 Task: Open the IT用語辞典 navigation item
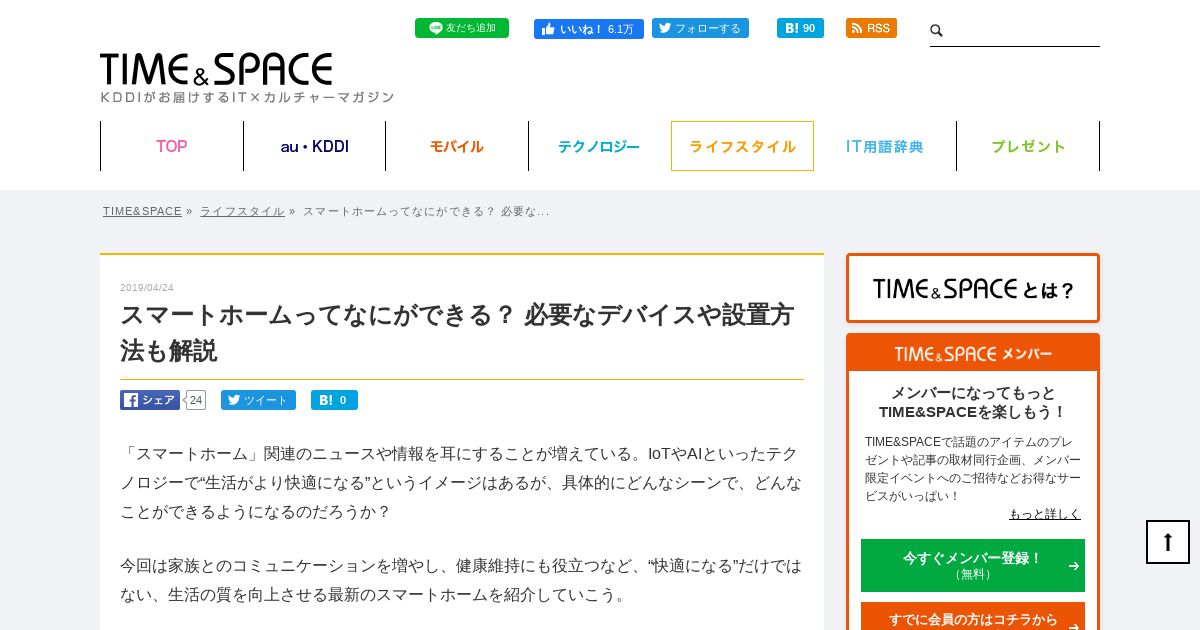pyautogui.click(x=885, y=146)
